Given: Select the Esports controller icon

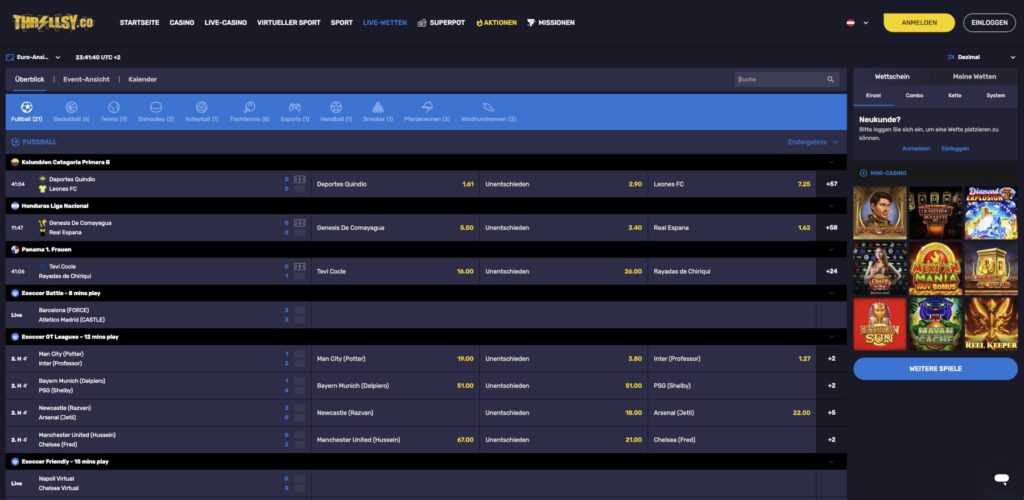Looking at the screenshot, I should coord(295,107).
